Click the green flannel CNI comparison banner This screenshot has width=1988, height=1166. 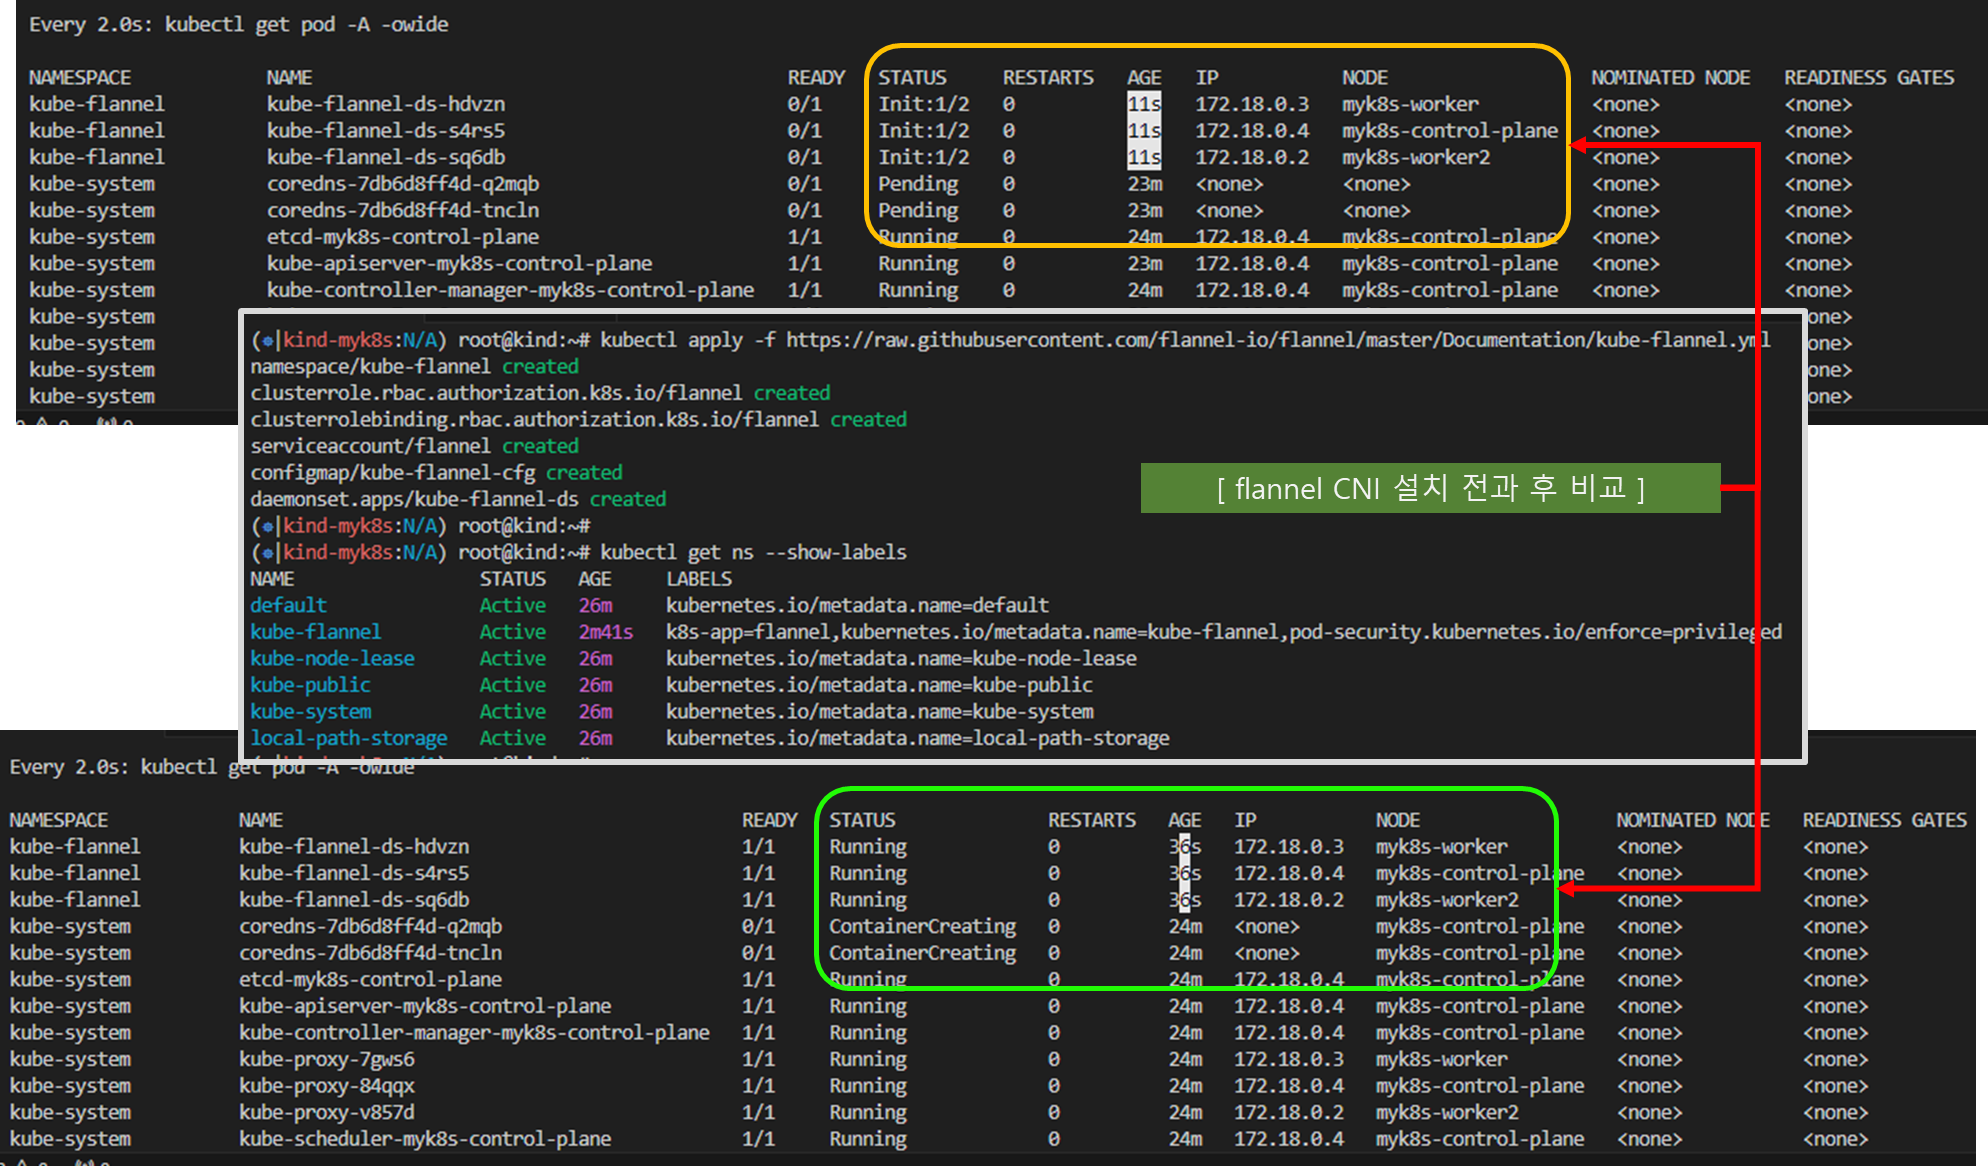pos(1429,488)
